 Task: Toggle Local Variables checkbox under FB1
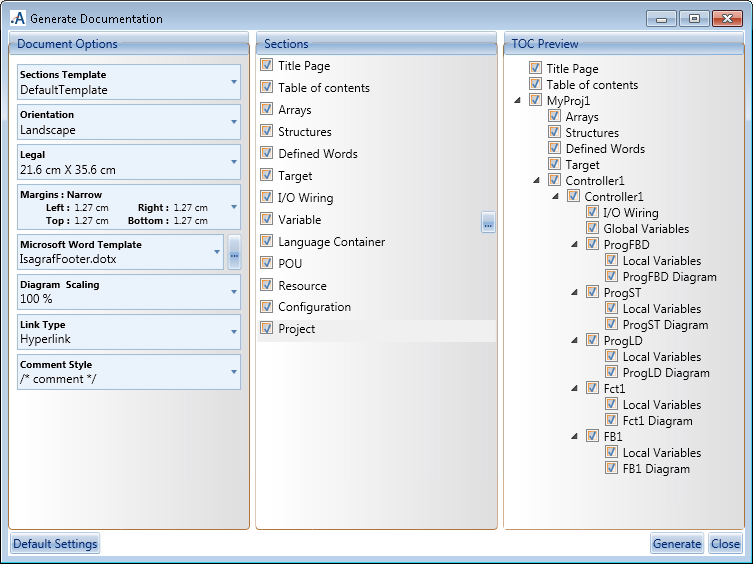(611, 452)
